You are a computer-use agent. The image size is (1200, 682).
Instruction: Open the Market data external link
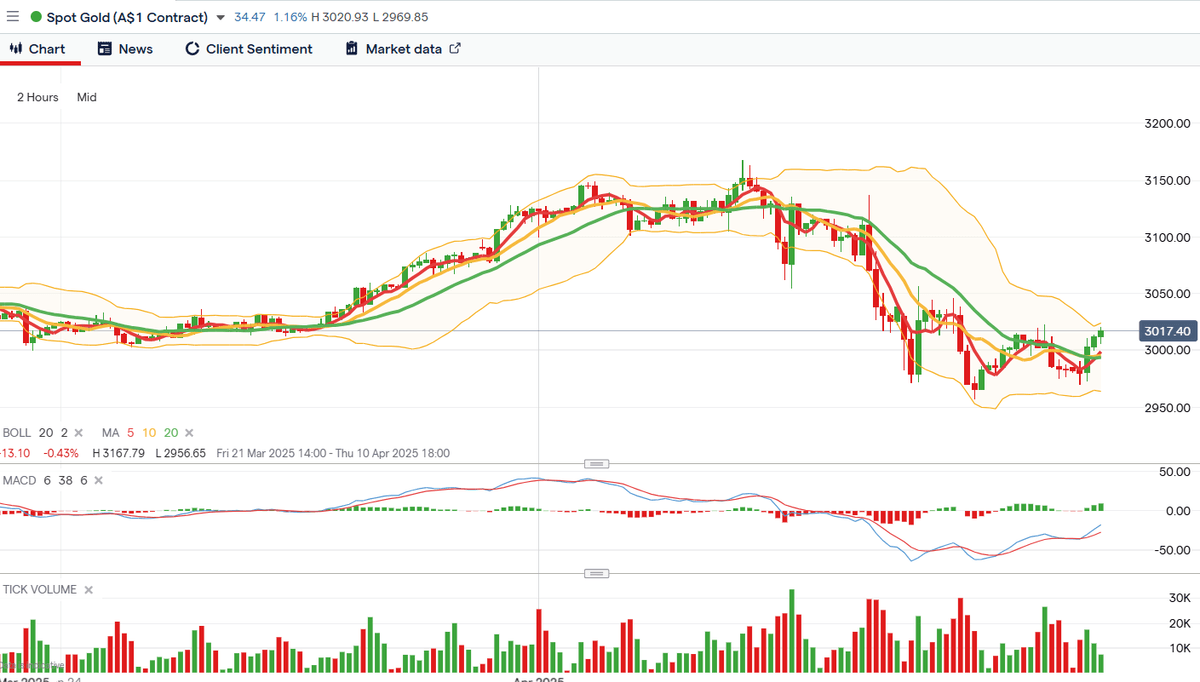click(x=403, y=49)
